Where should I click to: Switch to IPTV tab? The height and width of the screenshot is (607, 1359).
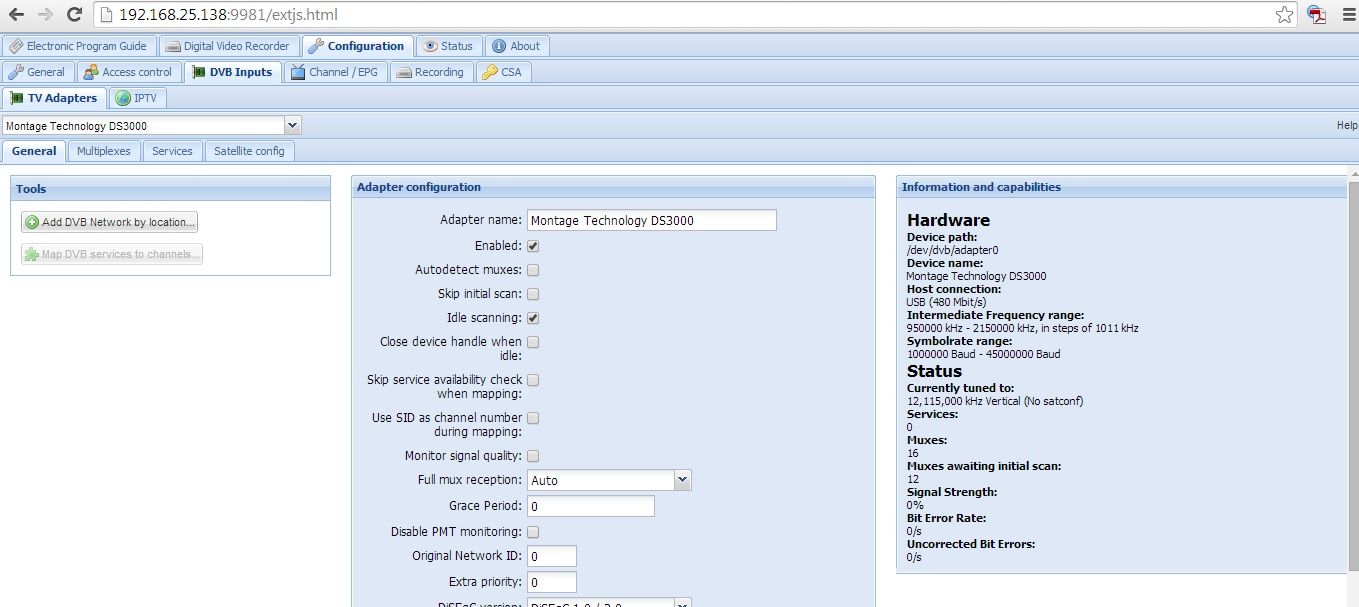pos(138,98)
